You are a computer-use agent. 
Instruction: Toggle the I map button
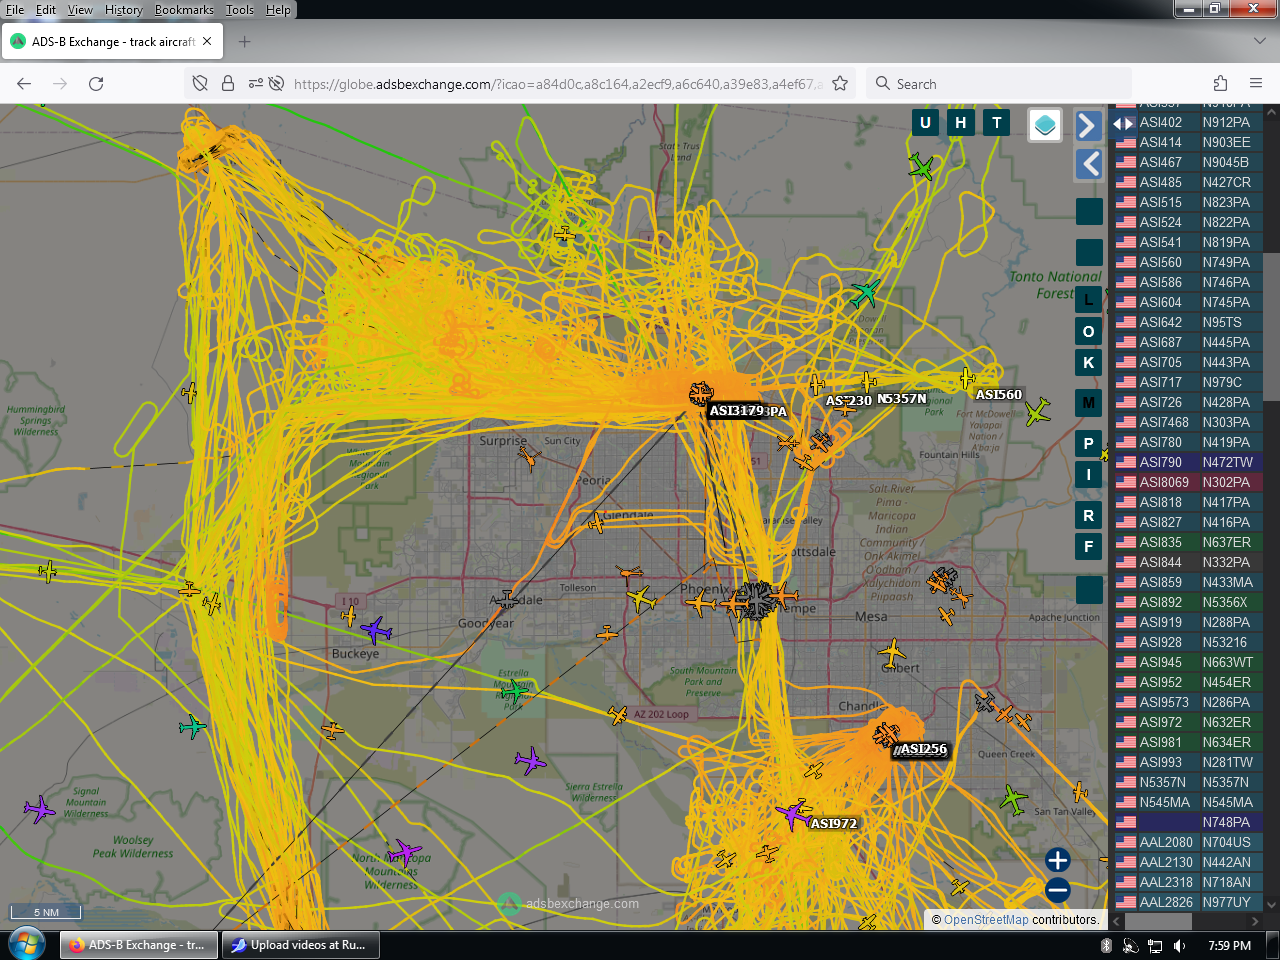(x=1089, y=474)
